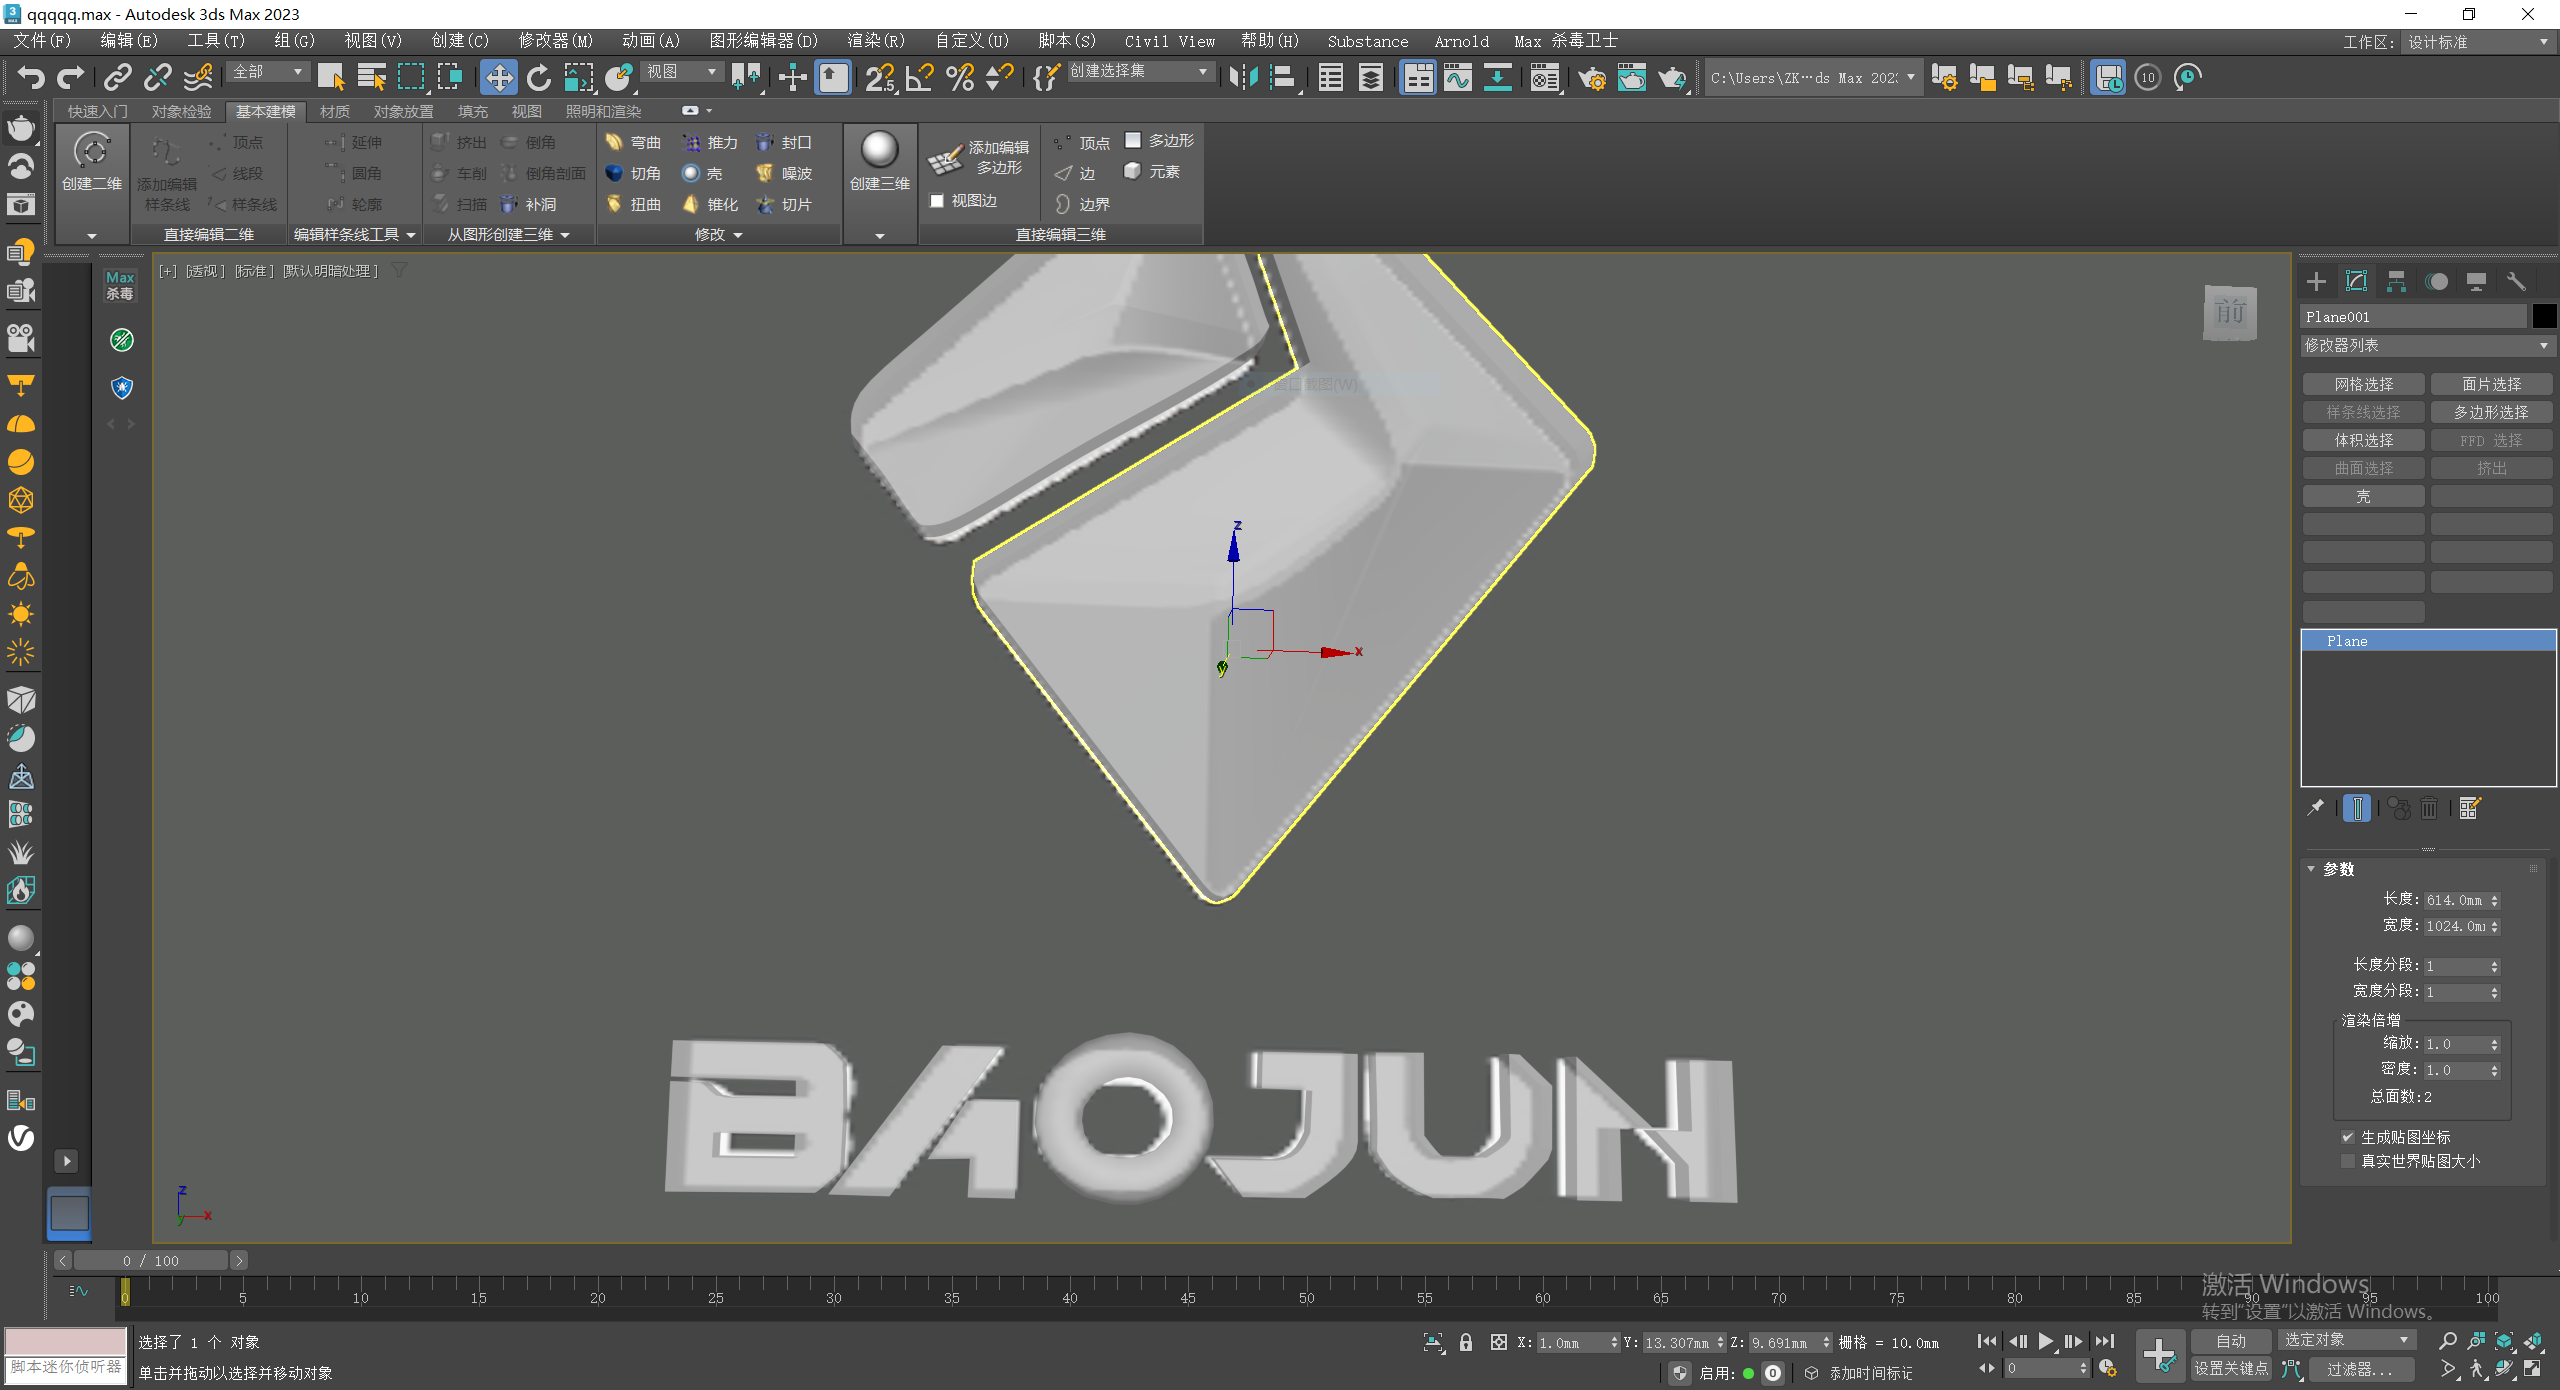Click the Teapot render icon
2560x1390 pixels.
point(1671,77)
